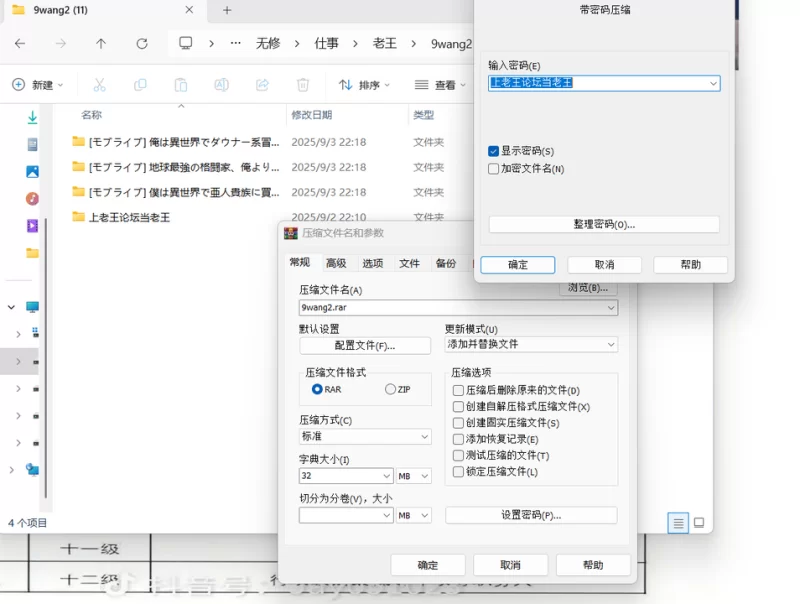Click the Delete trash icon in toolbar
The image size is (800, 604).
303,85
